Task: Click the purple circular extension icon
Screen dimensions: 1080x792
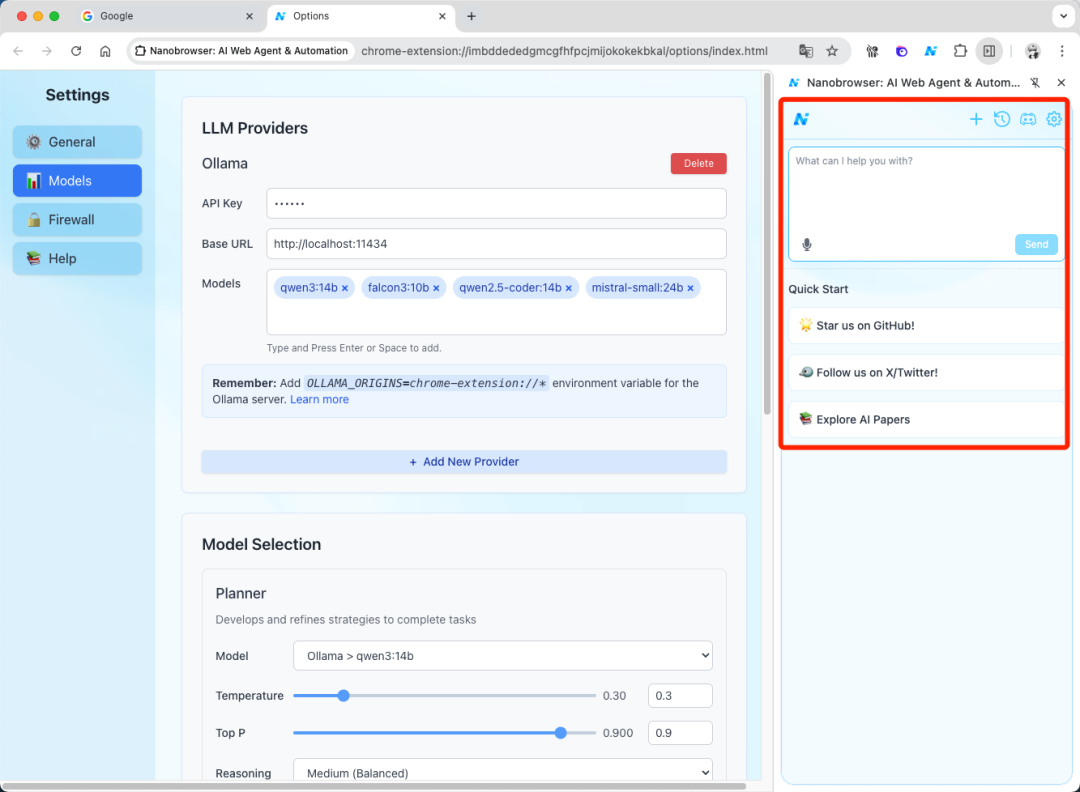Action: [901, 51]
